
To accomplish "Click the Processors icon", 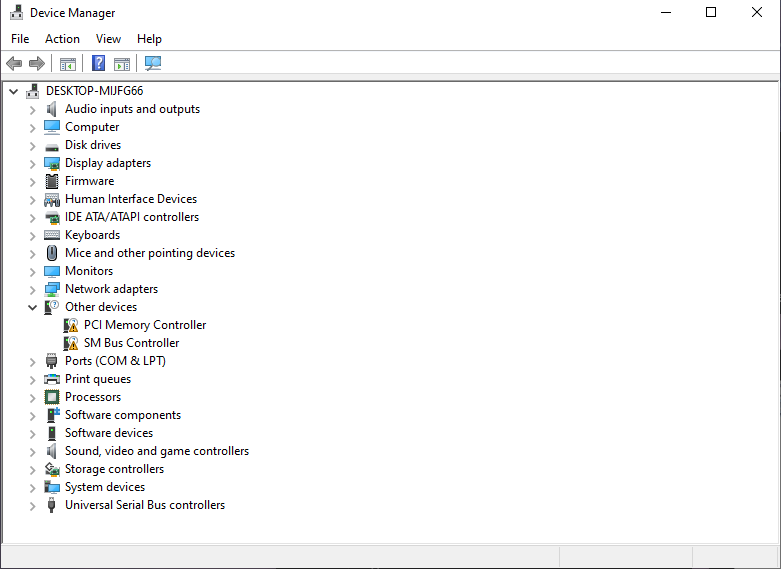I will coord(52,397).
